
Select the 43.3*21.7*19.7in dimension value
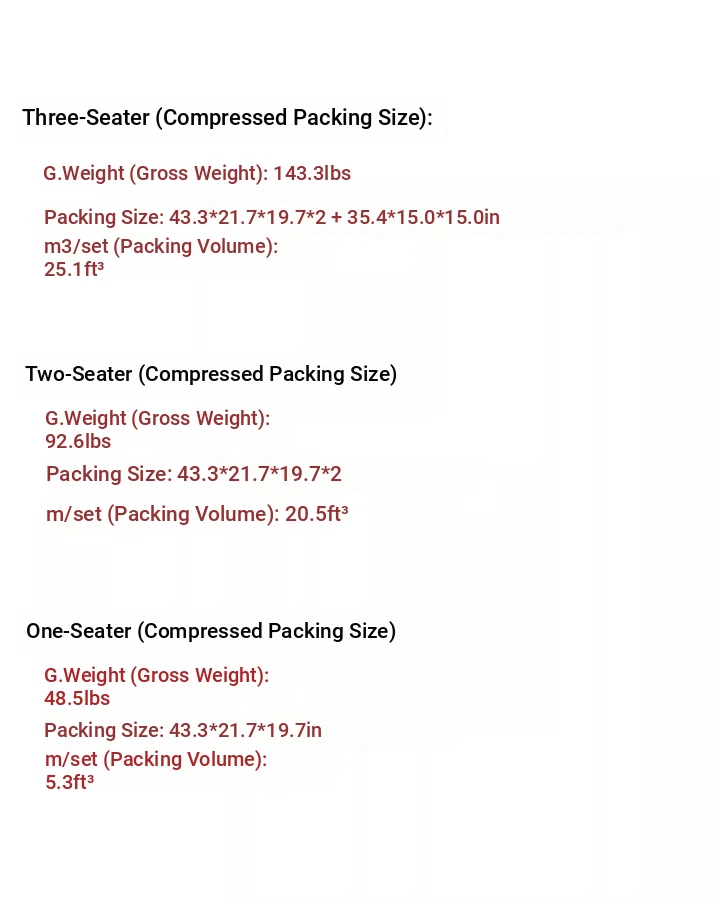pyautogui.click(x=246, y=731)
